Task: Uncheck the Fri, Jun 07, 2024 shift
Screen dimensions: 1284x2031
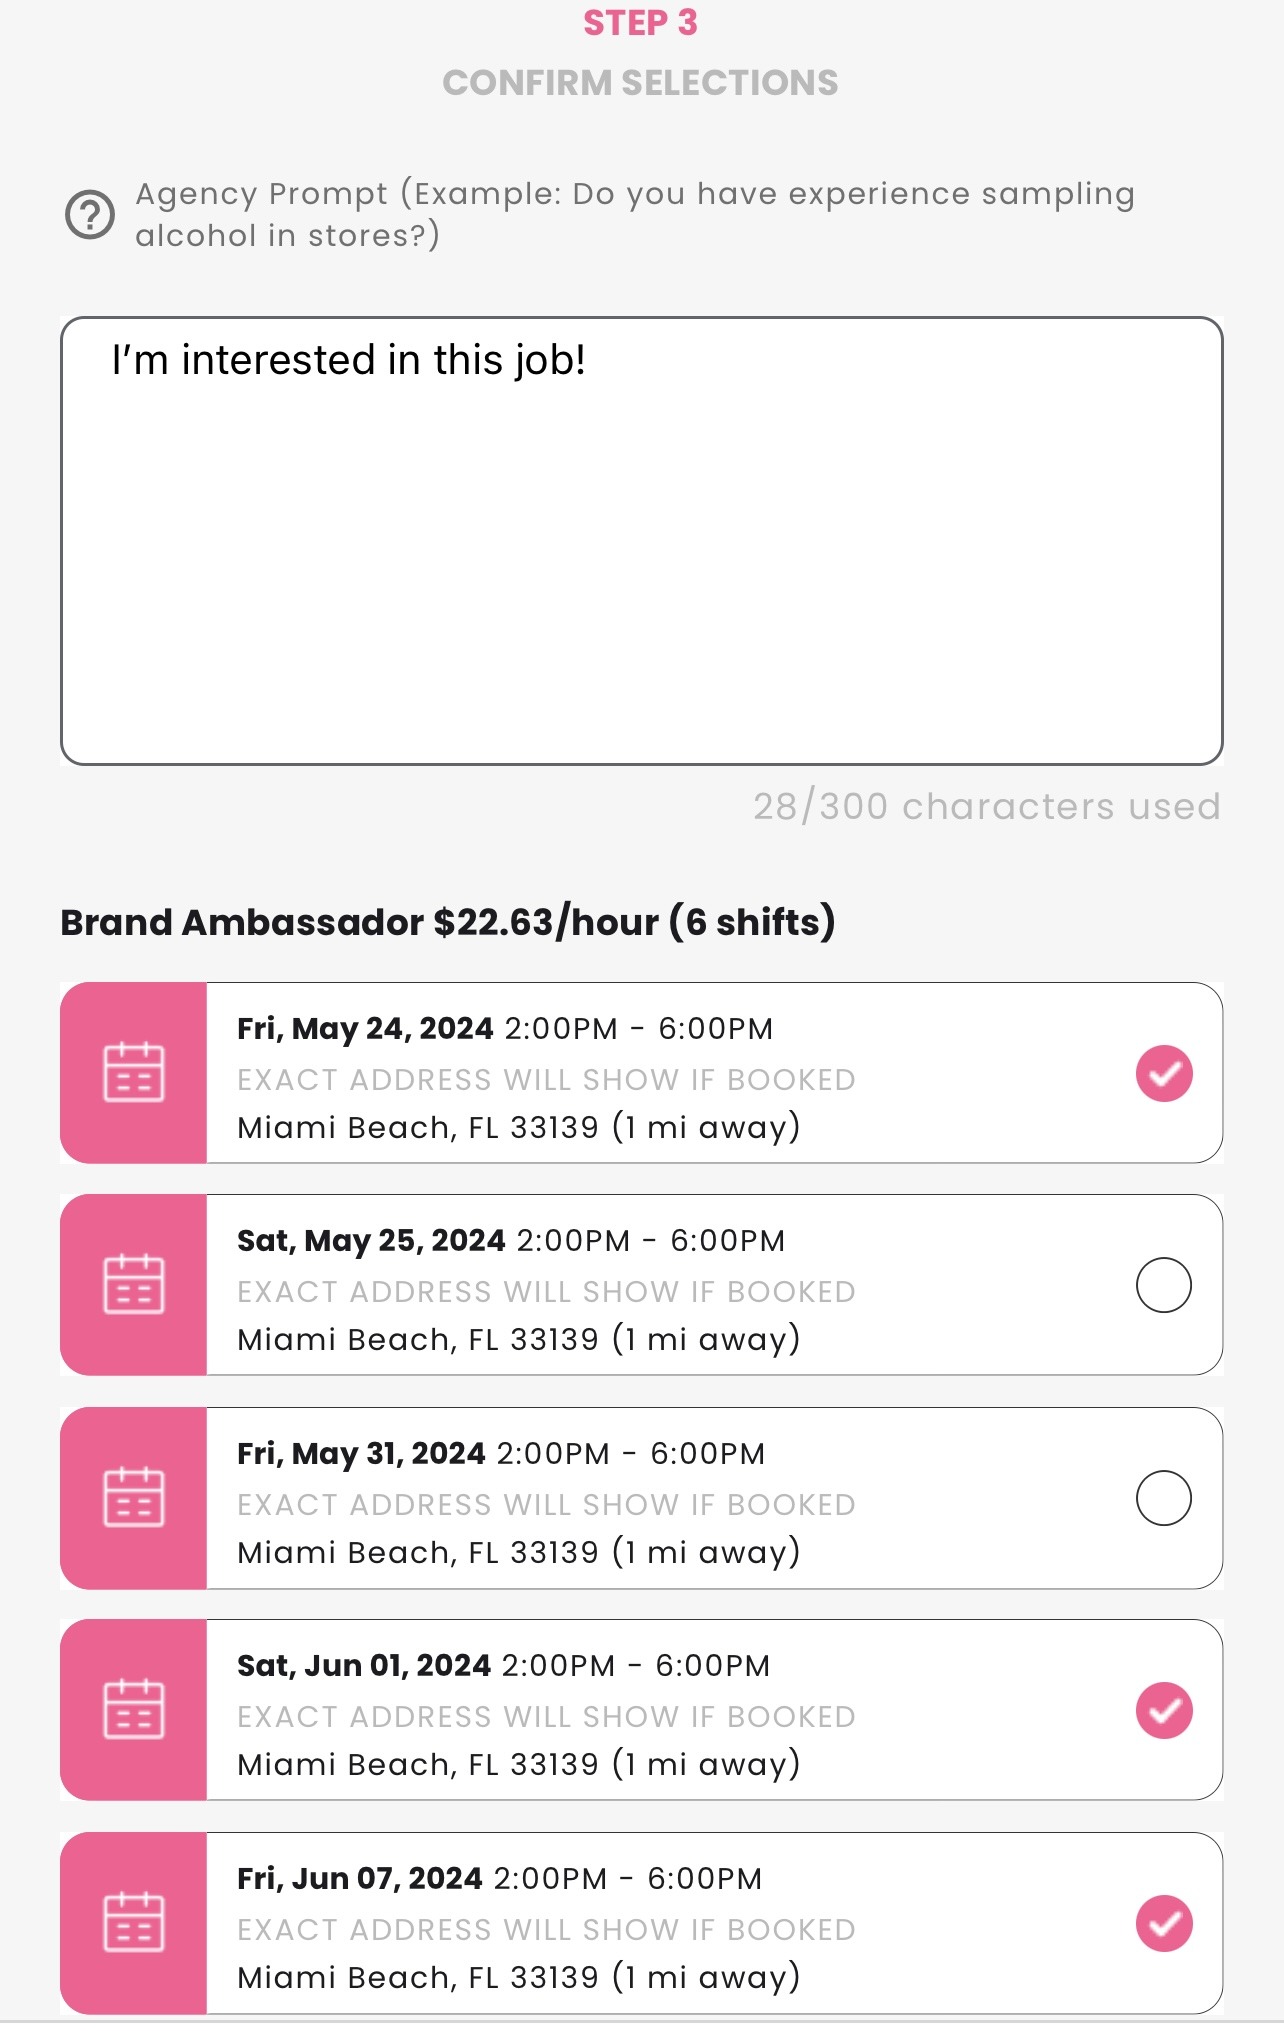Action: [1164, 1923]
